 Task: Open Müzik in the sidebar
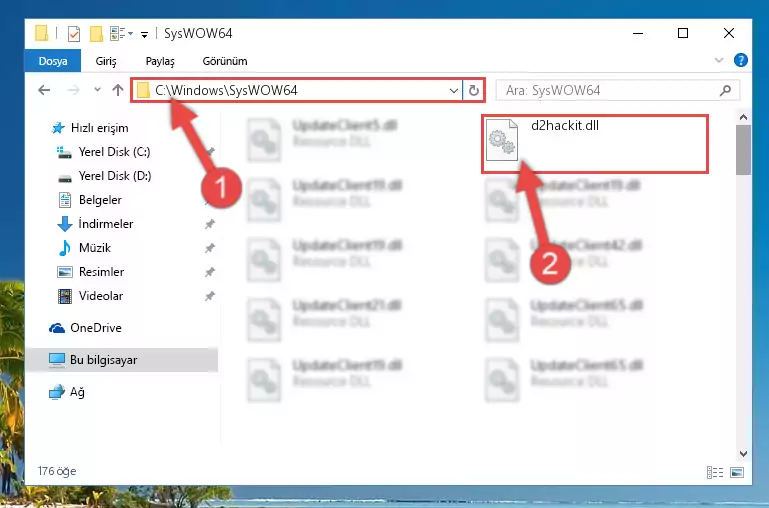click(x=84, y=248)
